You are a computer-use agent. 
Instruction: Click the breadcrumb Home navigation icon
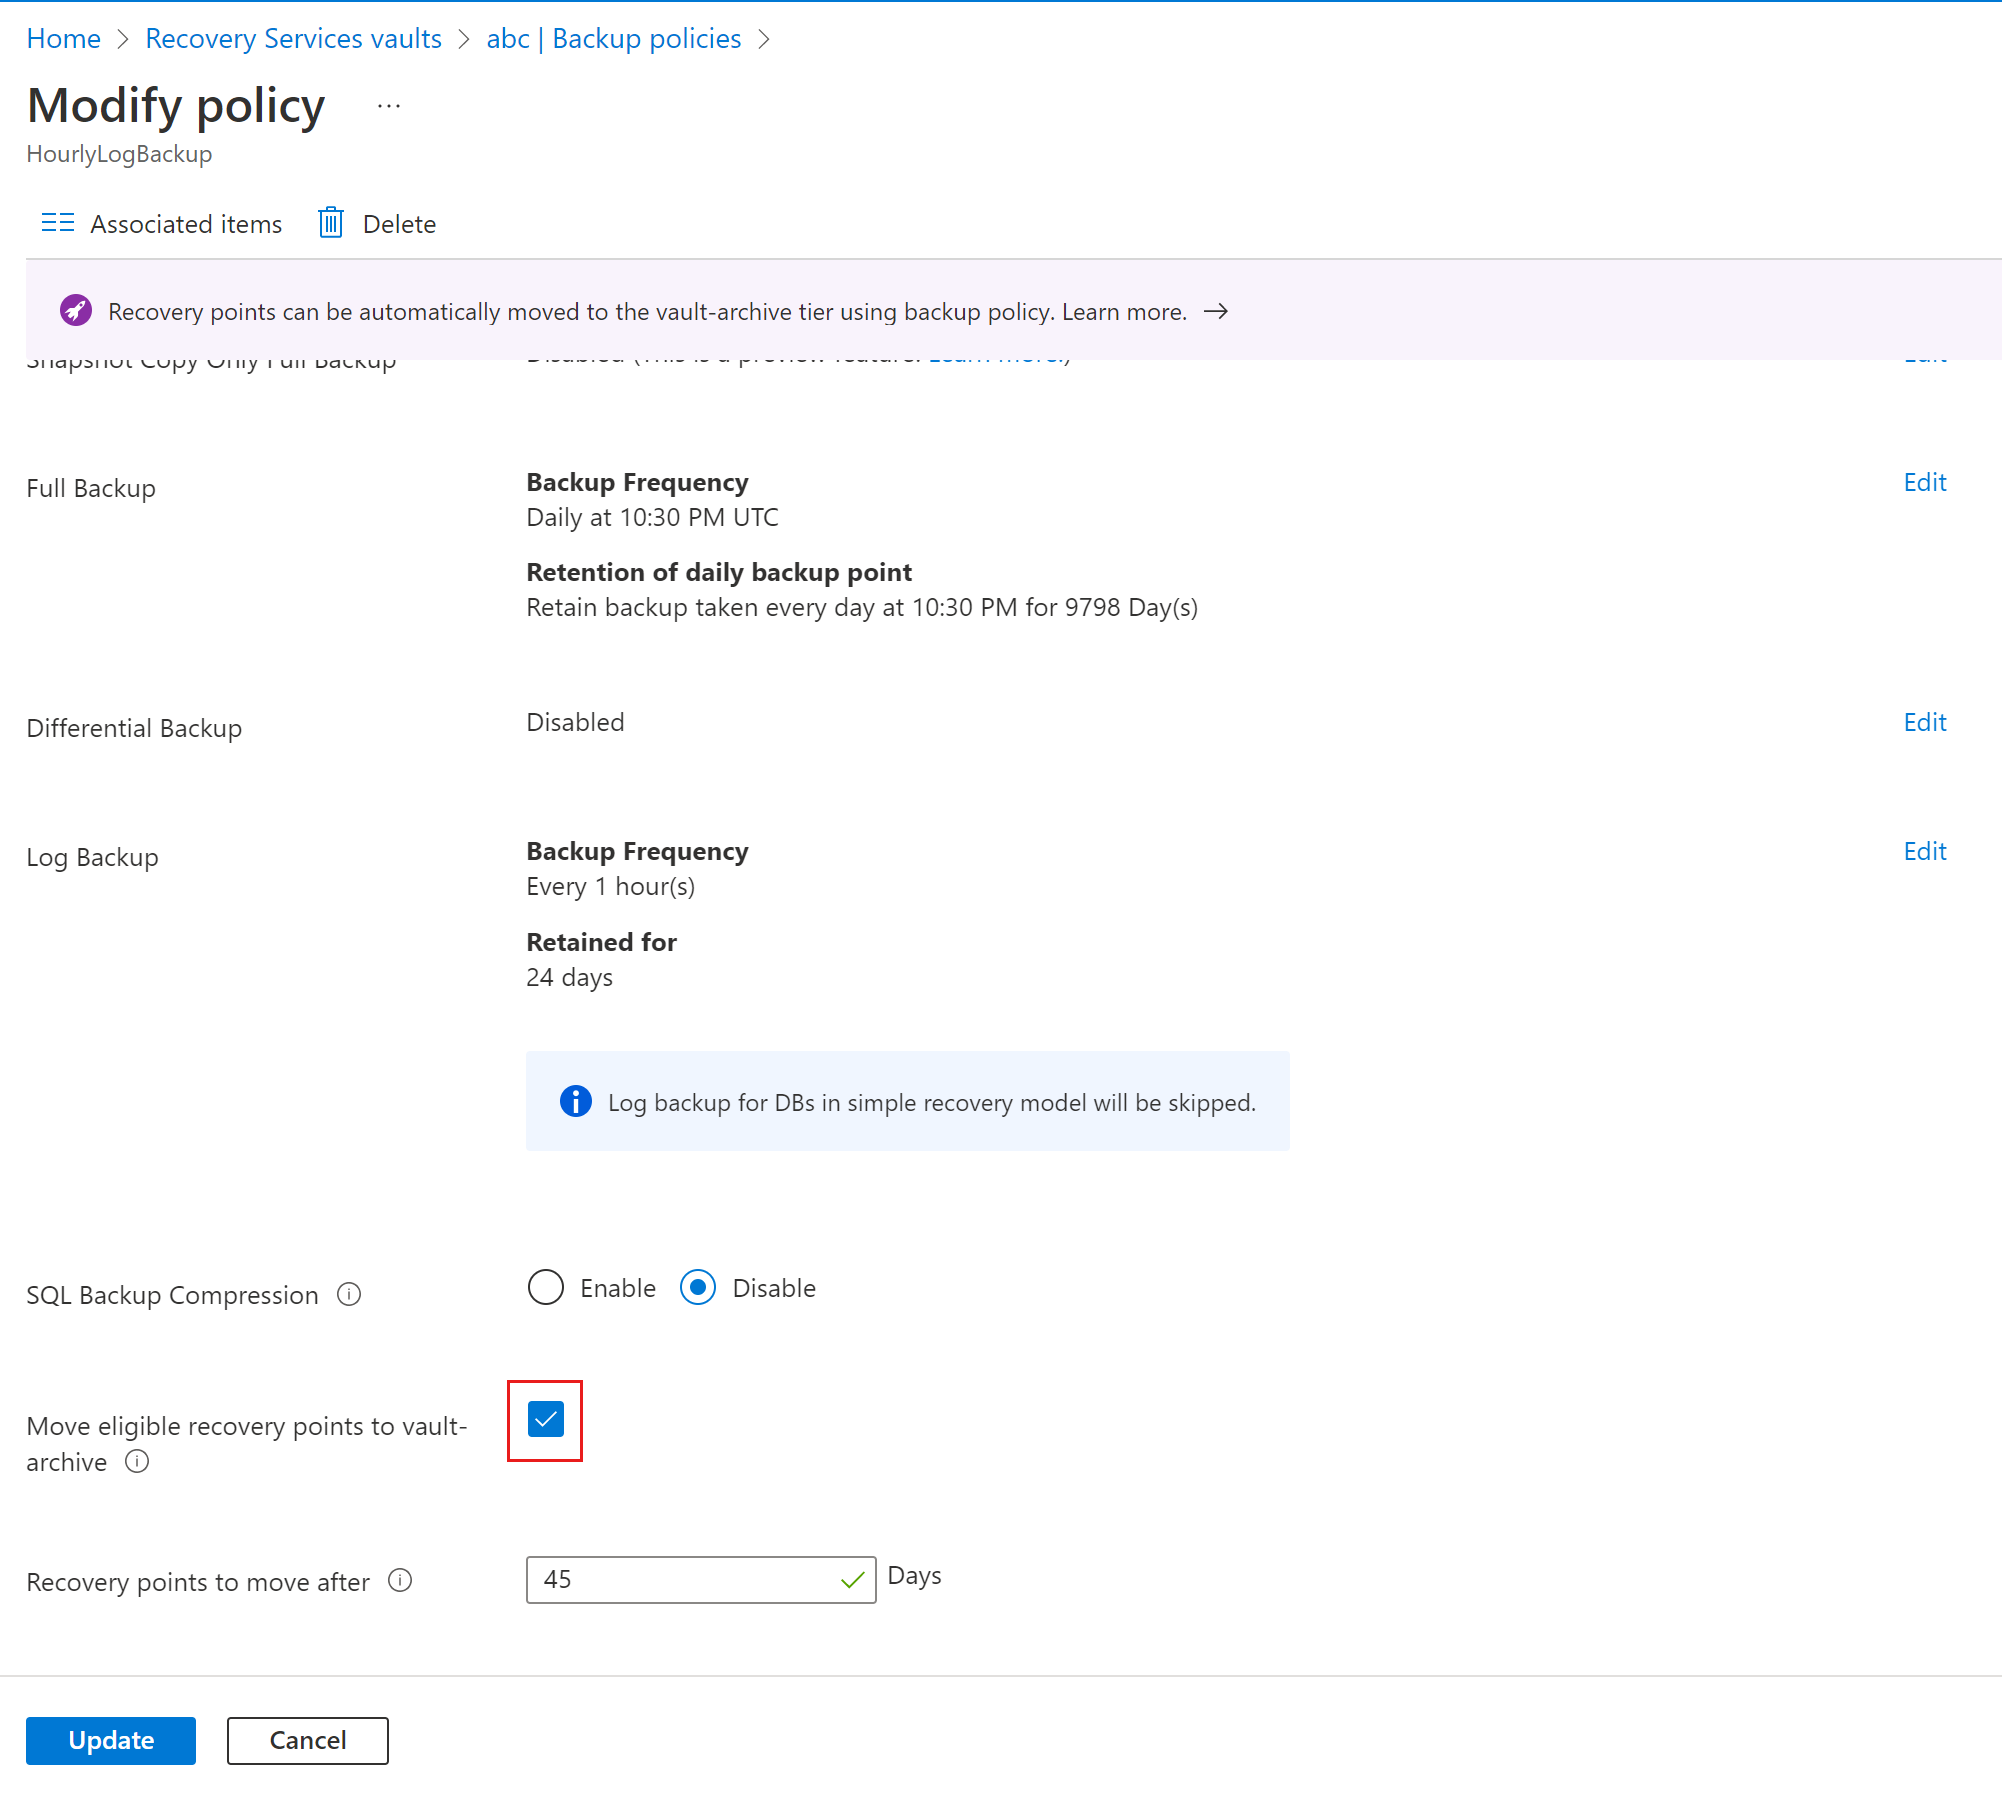pos(61,38)
